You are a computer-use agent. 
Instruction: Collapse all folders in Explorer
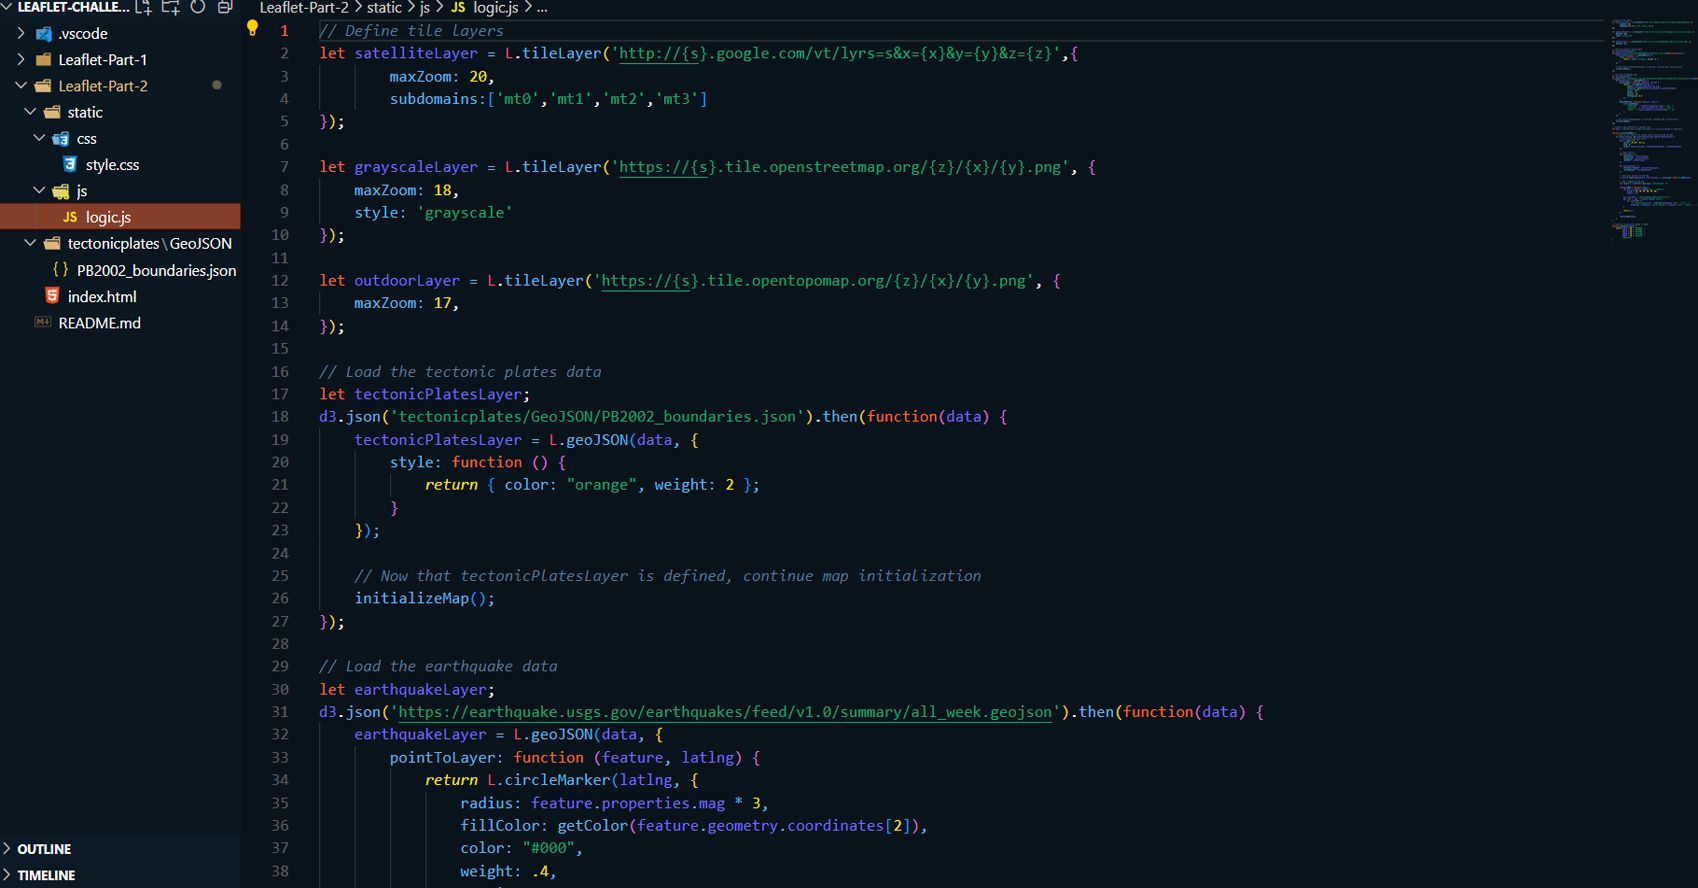point(225,7)
